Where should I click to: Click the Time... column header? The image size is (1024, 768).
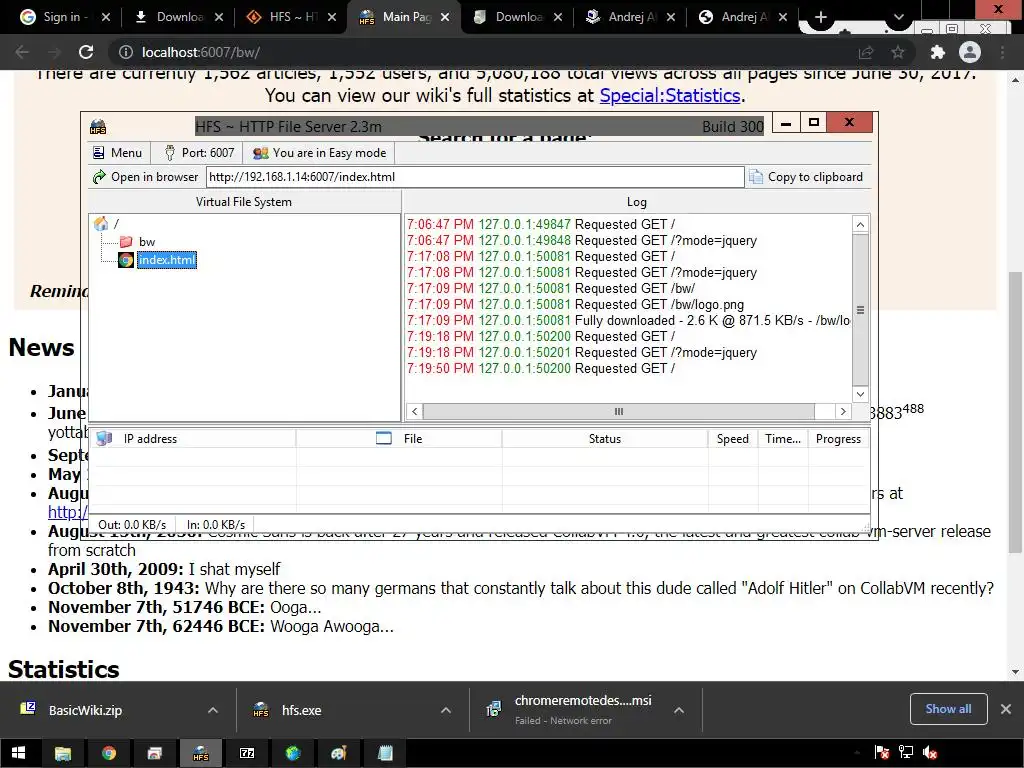(x=783, y=439)
